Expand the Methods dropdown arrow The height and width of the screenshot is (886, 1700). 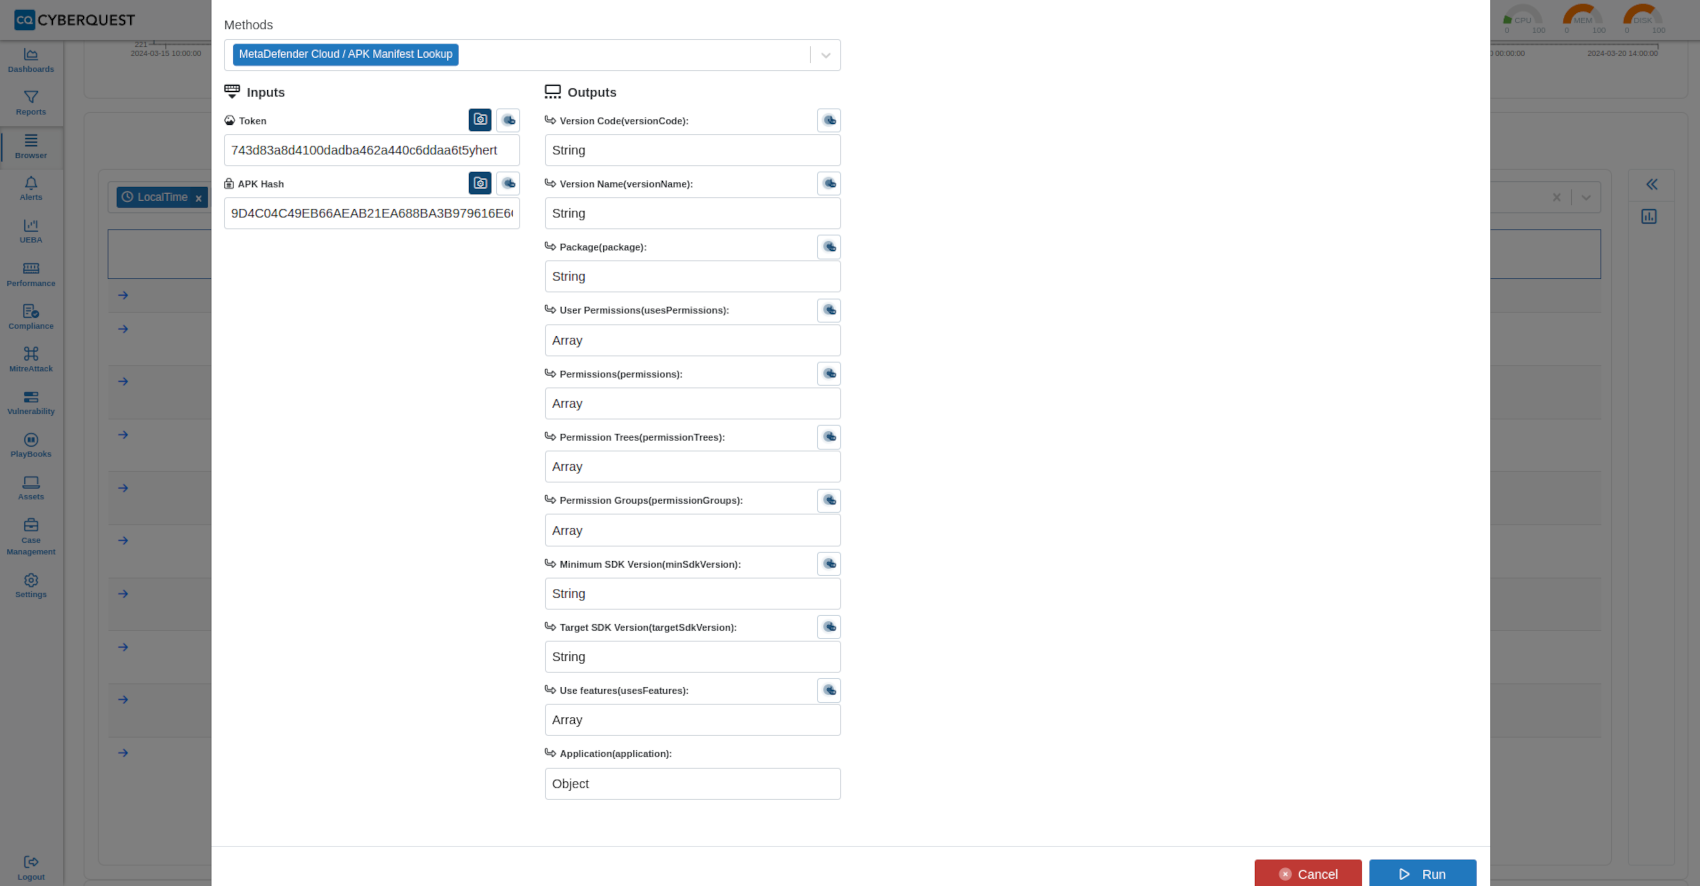coord(826,55)
